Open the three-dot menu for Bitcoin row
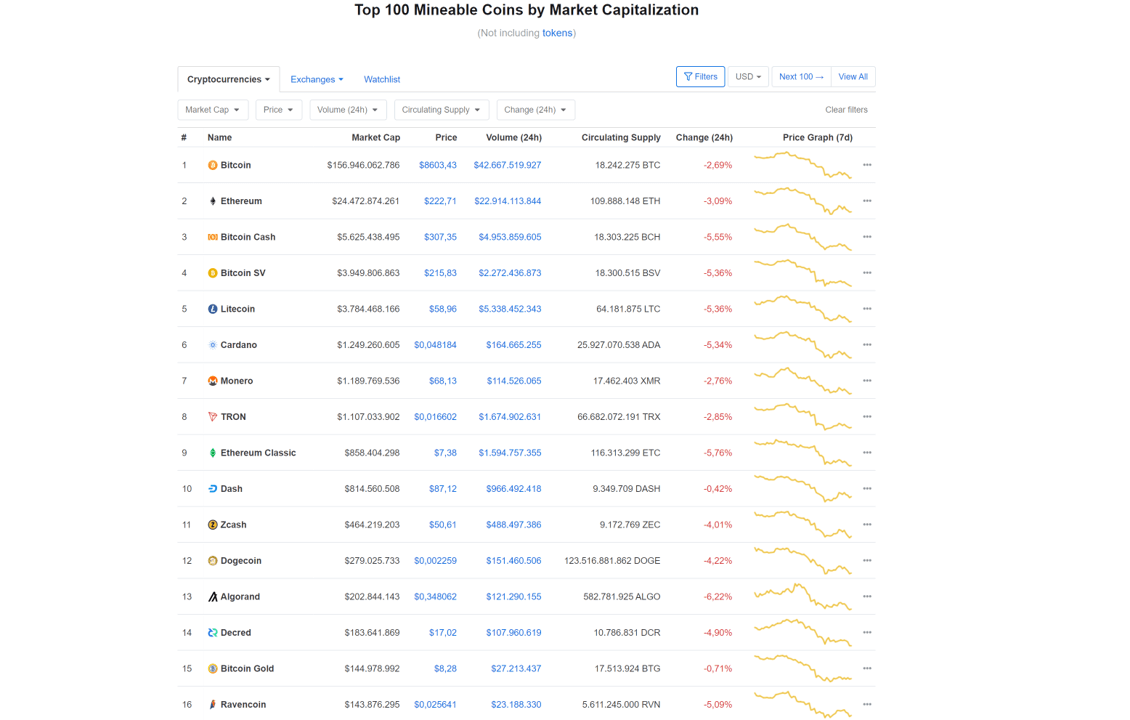Image resolution: width=1130 pixels, height=720 pixels. click(867, 165)
